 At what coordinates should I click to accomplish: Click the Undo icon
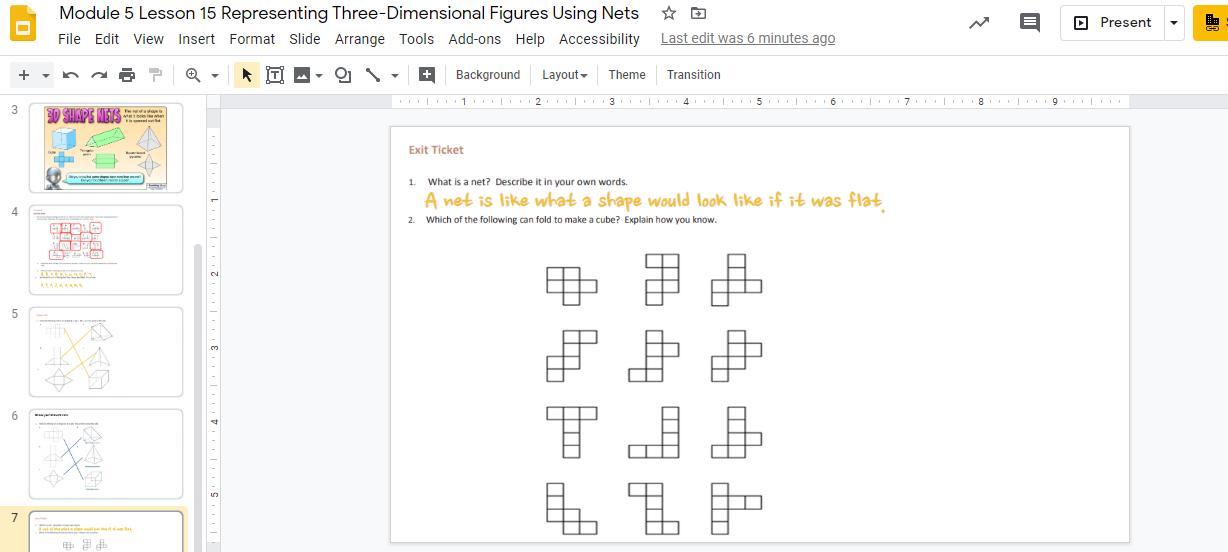tap(70, 75)
